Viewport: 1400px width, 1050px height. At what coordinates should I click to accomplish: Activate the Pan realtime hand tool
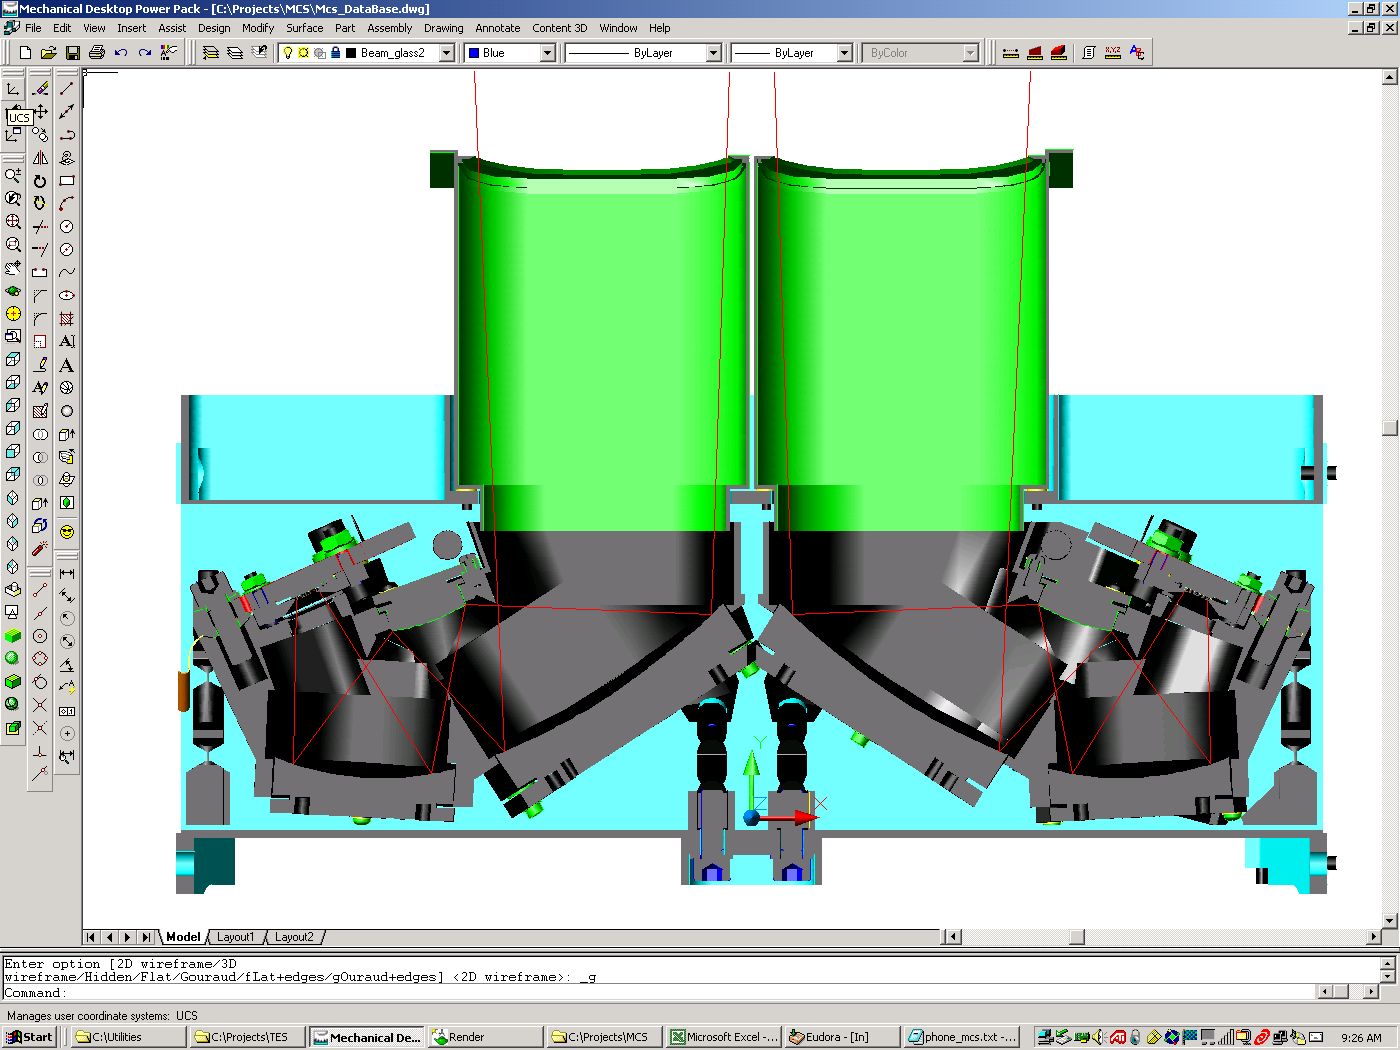click(13, 268)
